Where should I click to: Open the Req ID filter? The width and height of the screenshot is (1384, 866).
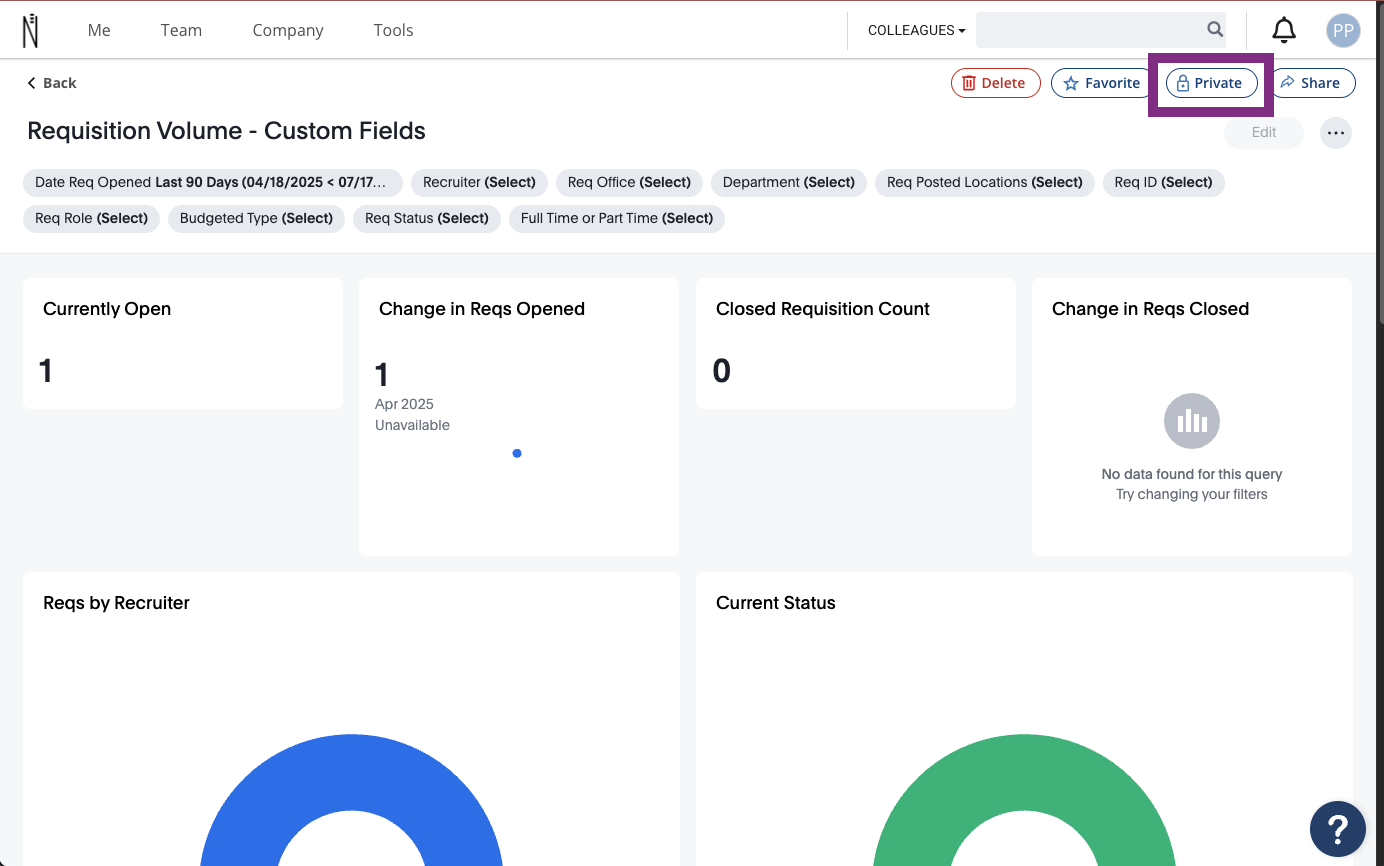click(1163, 182)
